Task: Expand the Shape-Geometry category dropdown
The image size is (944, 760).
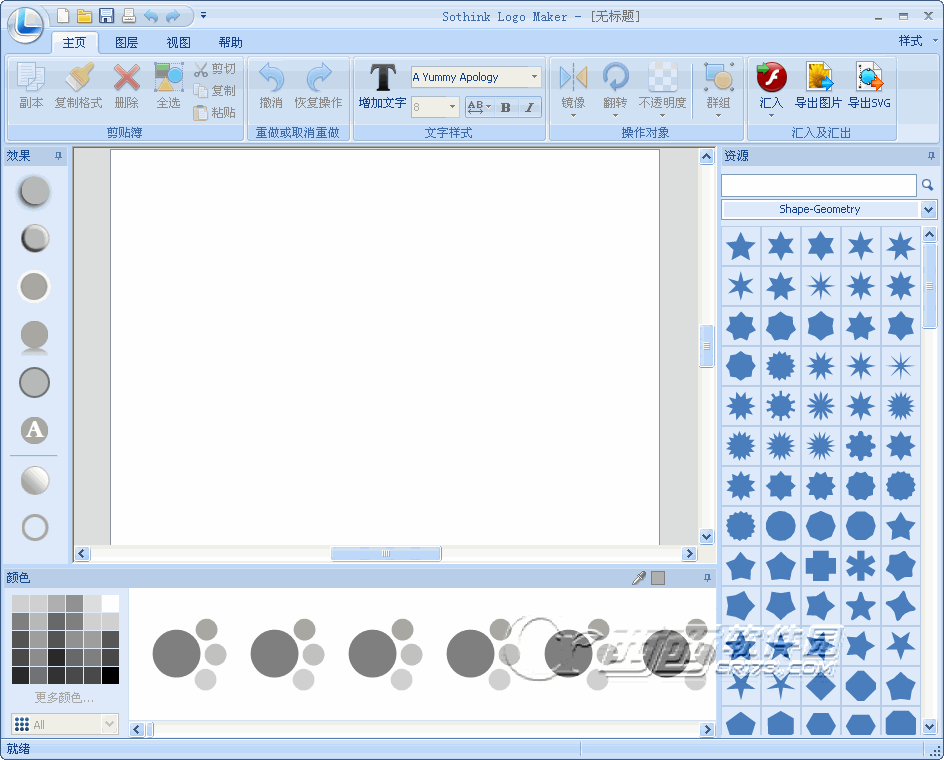Action: [929, 209]
